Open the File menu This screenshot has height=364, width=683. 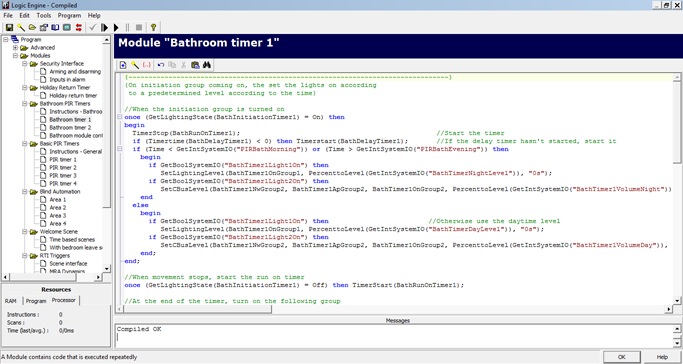coord(8,15)
